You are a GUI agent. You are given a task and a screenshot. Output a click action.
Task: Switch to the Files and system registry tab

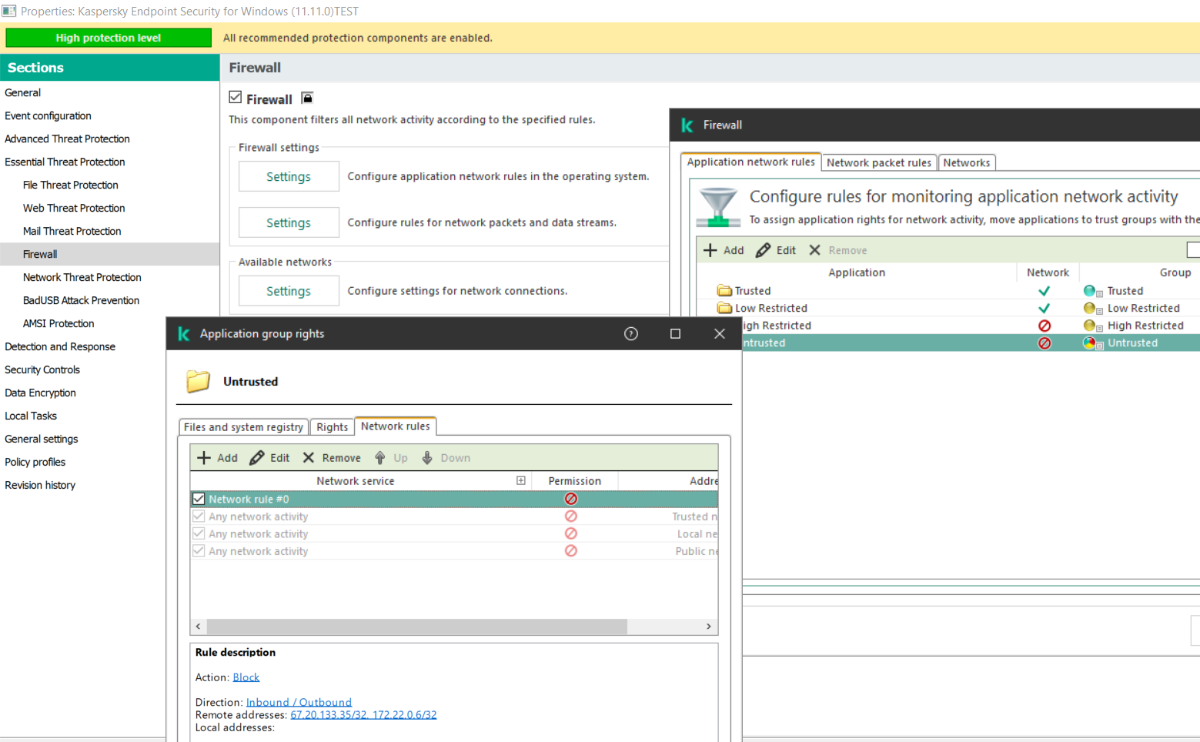(x=243, y=427)
